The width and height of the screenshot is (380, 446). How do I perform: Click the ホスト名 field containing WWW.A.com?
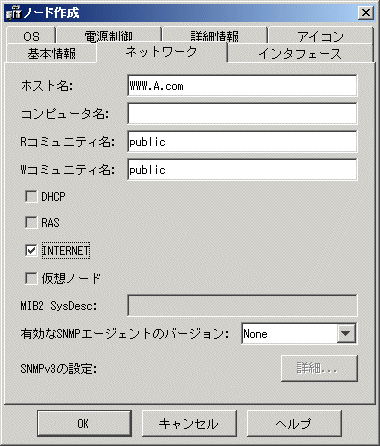coord(242,86)
